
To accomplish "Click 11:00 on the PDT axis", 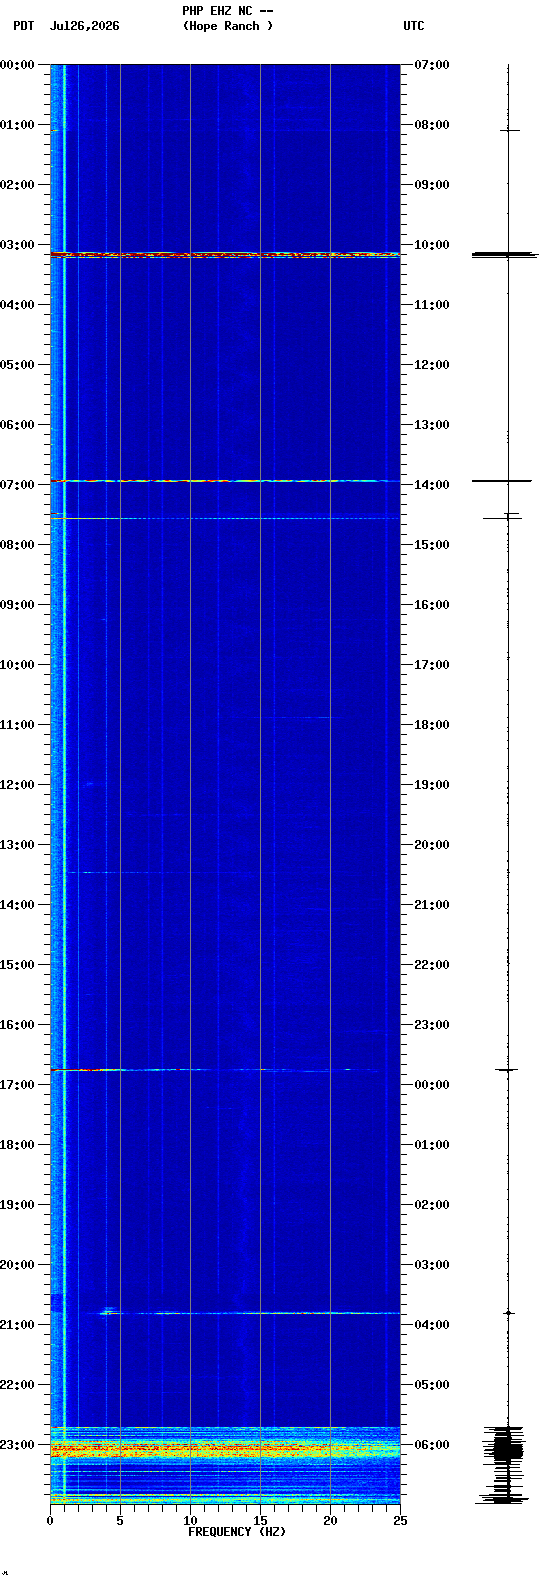I will 17,725.
